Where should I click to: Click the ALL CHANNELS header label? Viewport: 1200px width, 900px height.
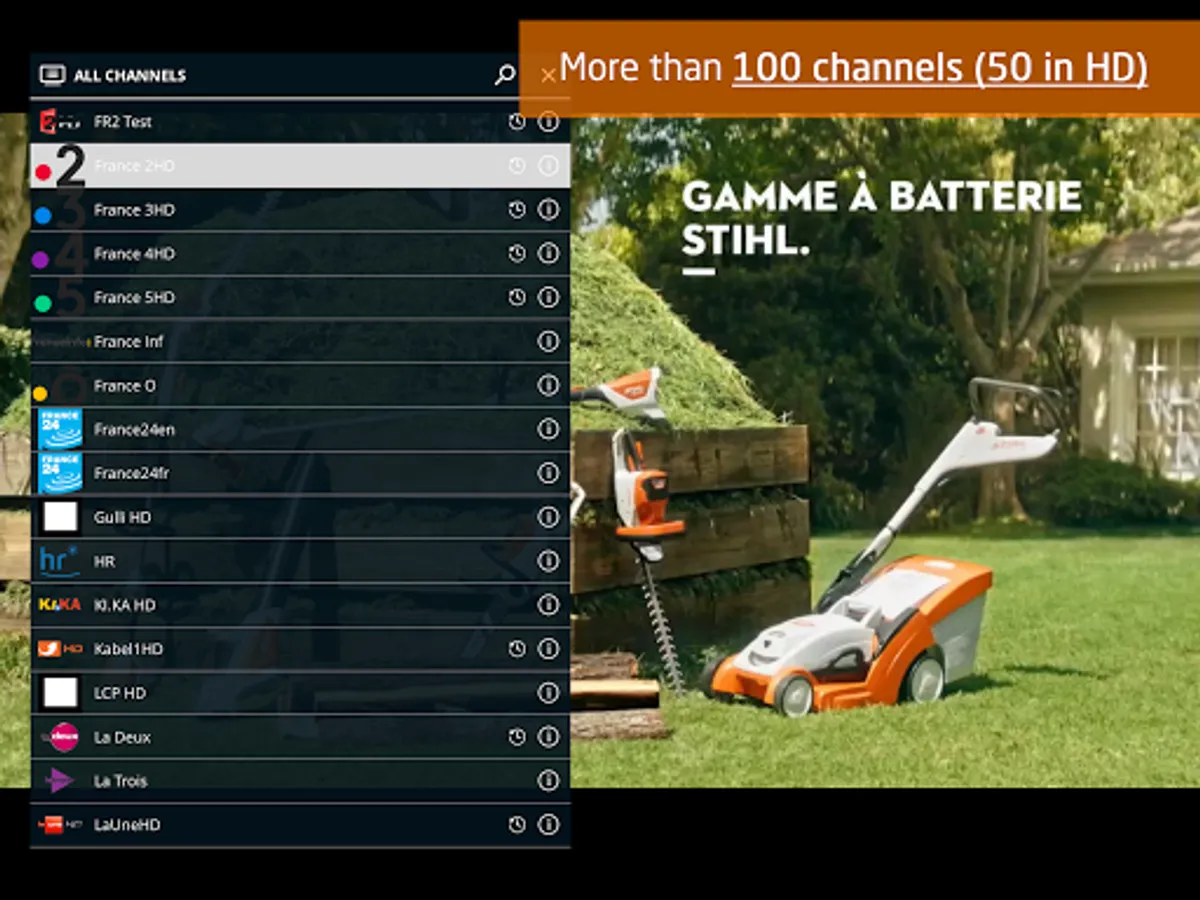[x=130, y=76]
